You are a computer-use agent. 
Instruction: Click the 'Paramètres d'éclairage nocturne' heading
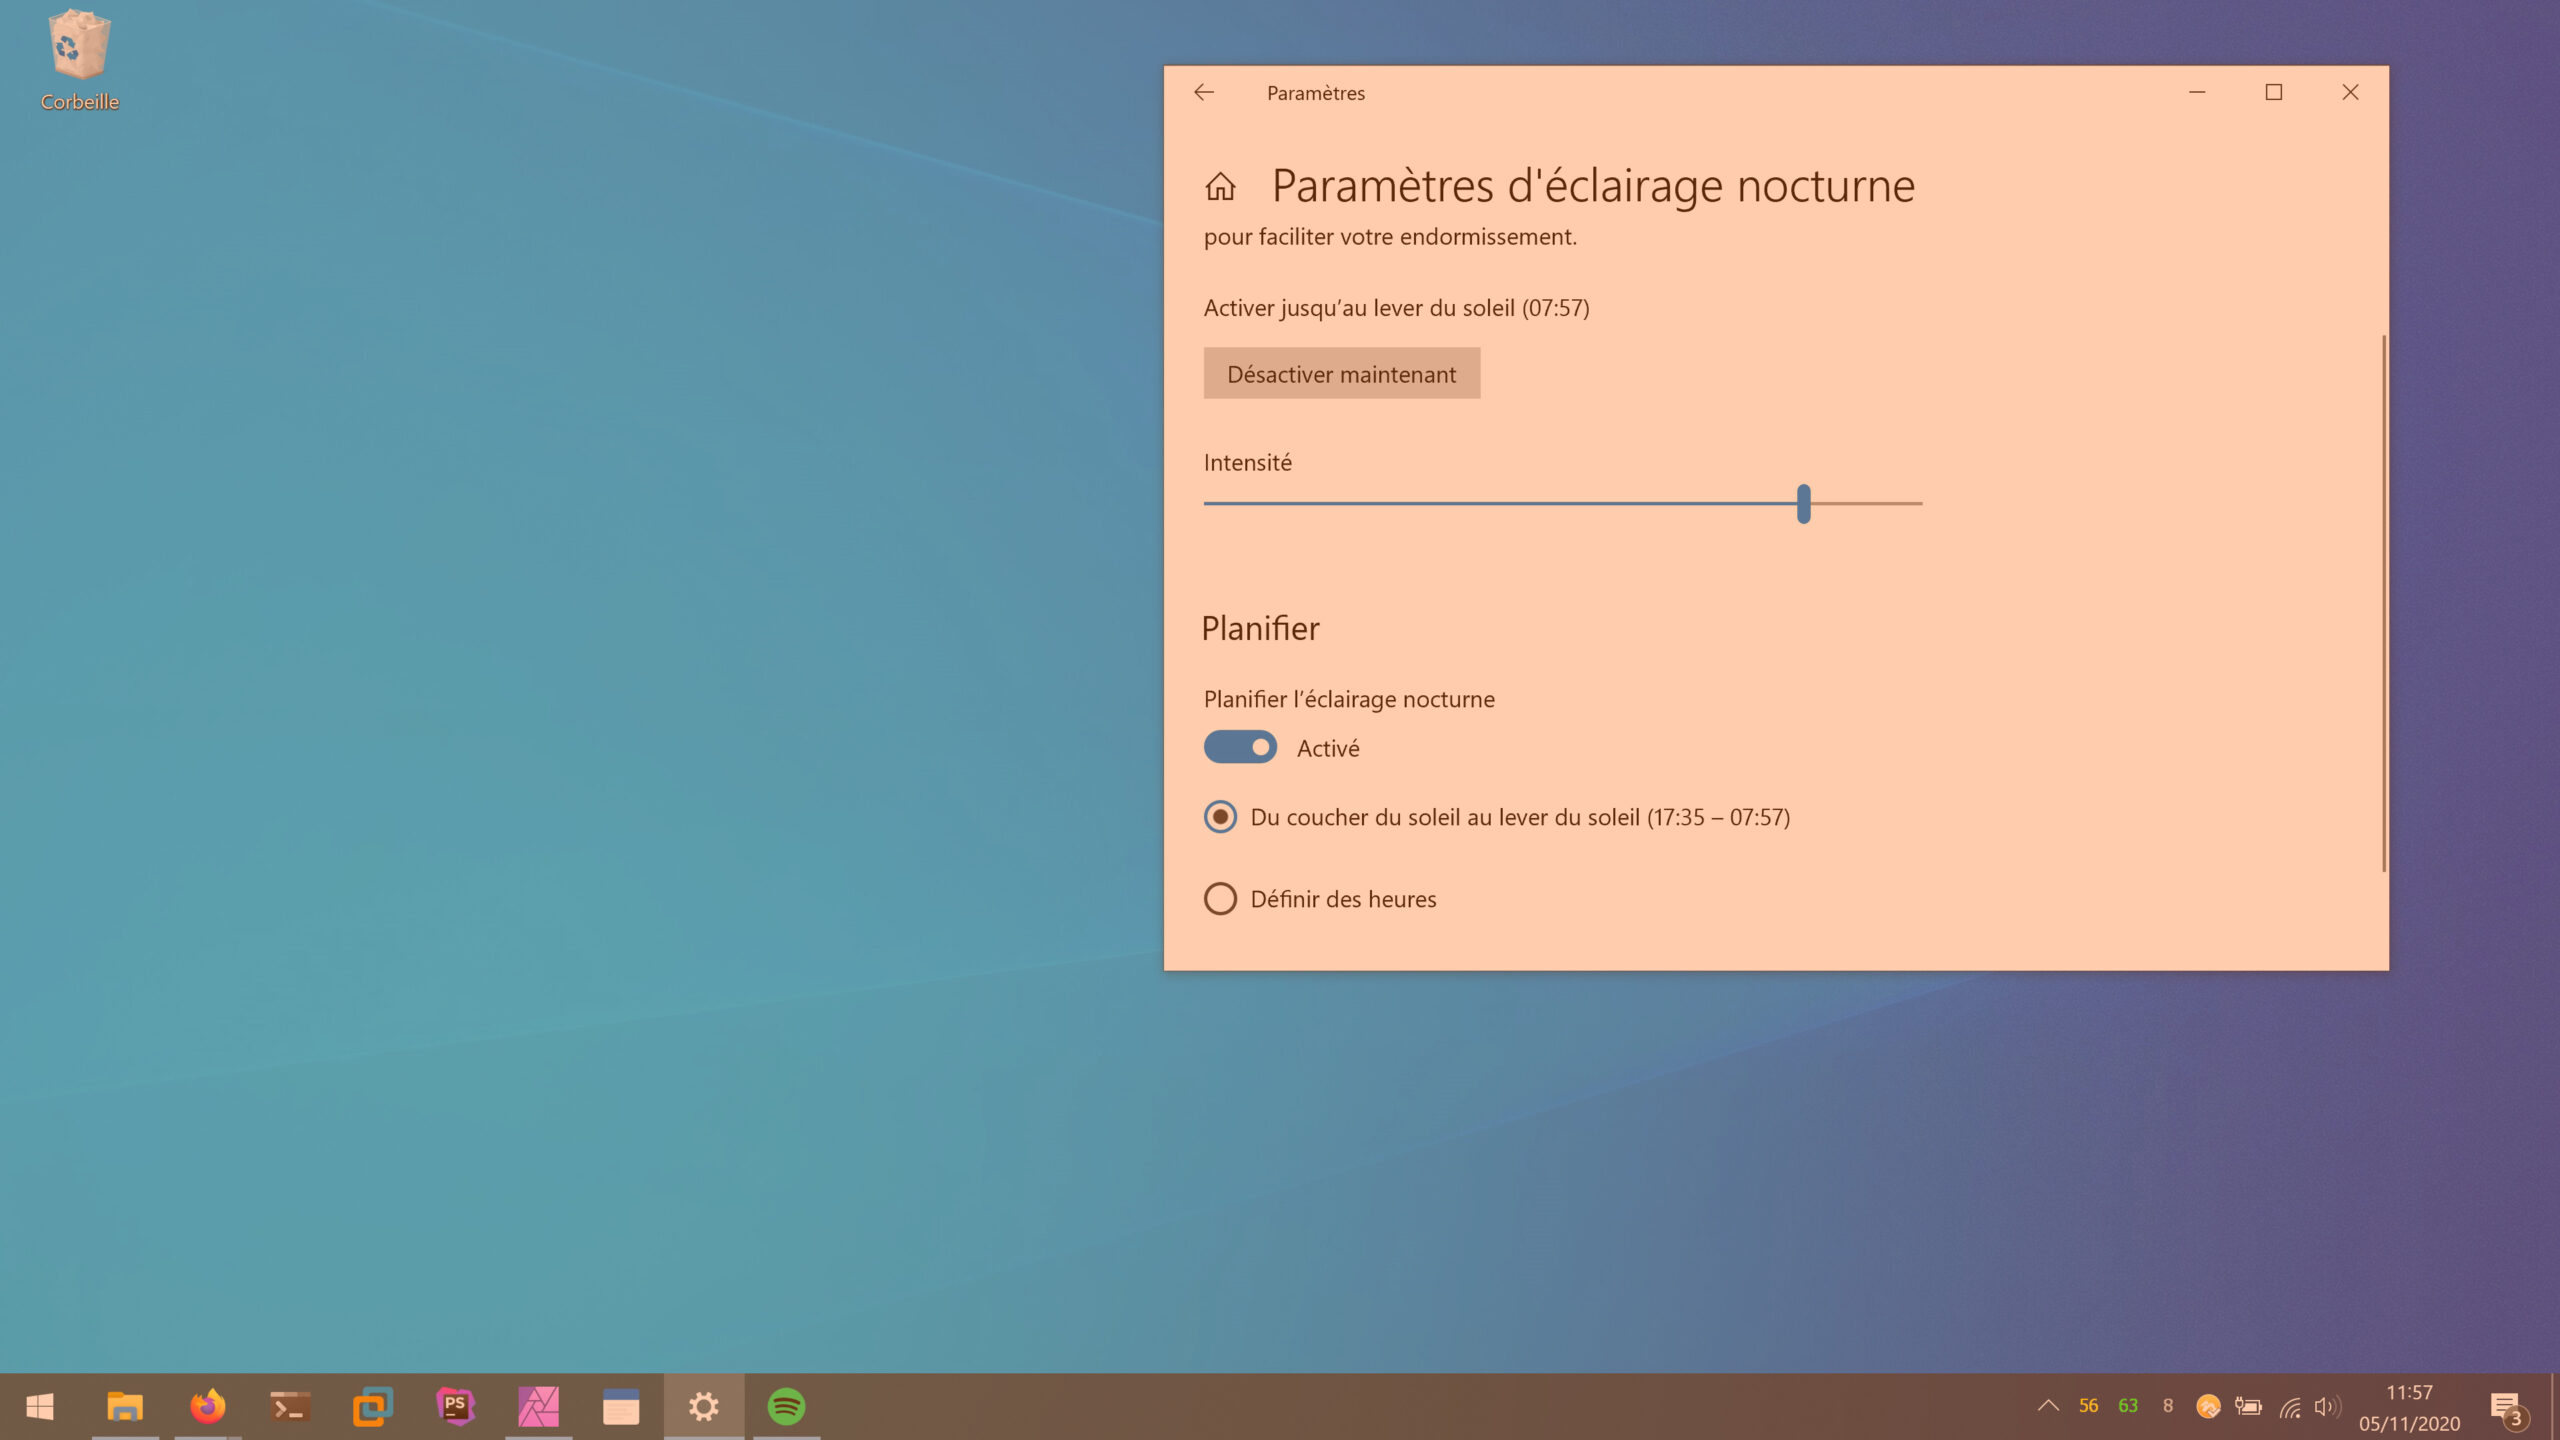(1593, 186)
